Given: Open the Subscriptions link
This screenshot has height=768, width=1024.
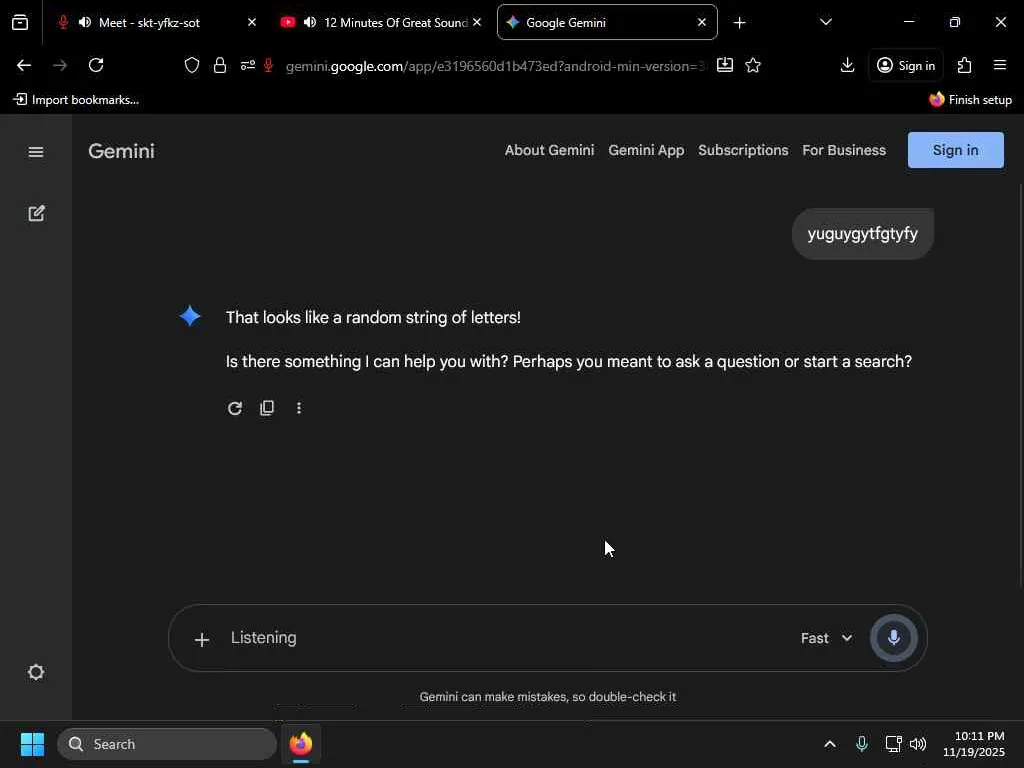Looking at the screenshot, I should point(743,150).
